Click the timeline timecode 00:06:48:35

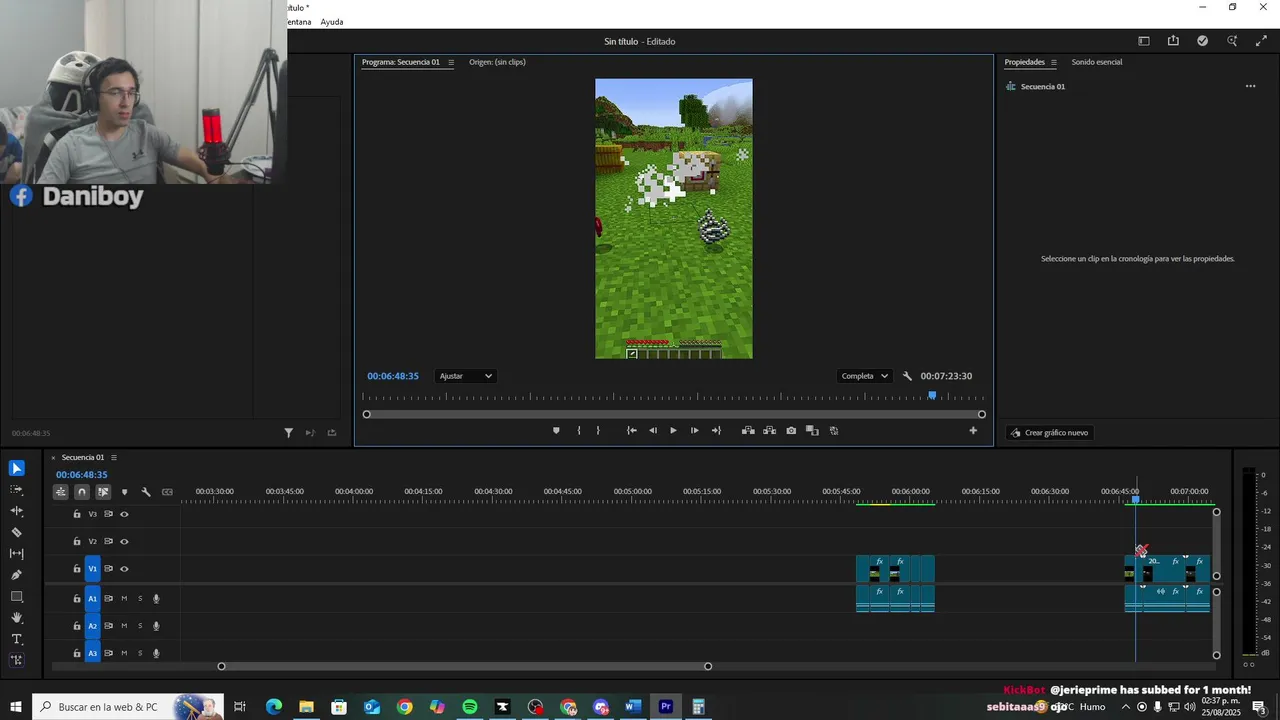pyautogui.click(x=81, y=475)
